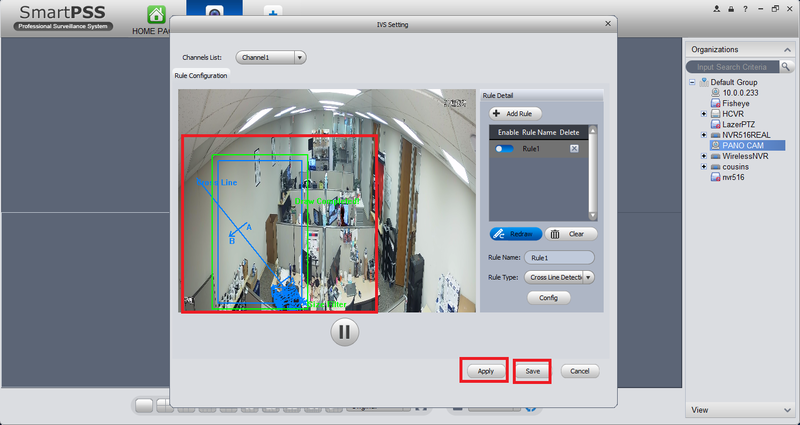Click the rule list scroll down arrow

tap(592, 216)
